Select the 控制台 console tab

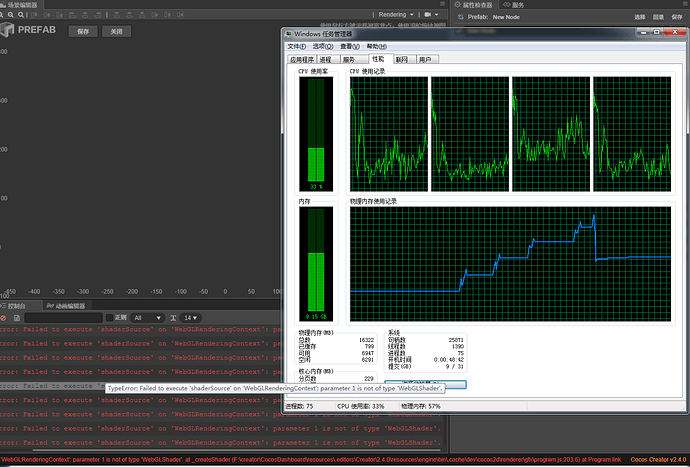point(20,306)
